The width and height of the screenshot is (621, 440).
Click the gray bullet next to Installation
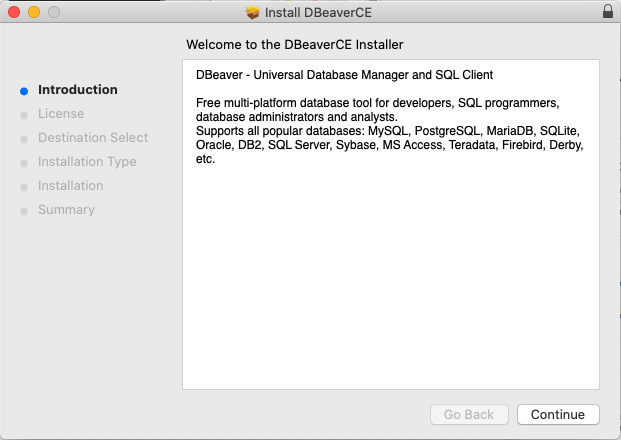[24, 187]
